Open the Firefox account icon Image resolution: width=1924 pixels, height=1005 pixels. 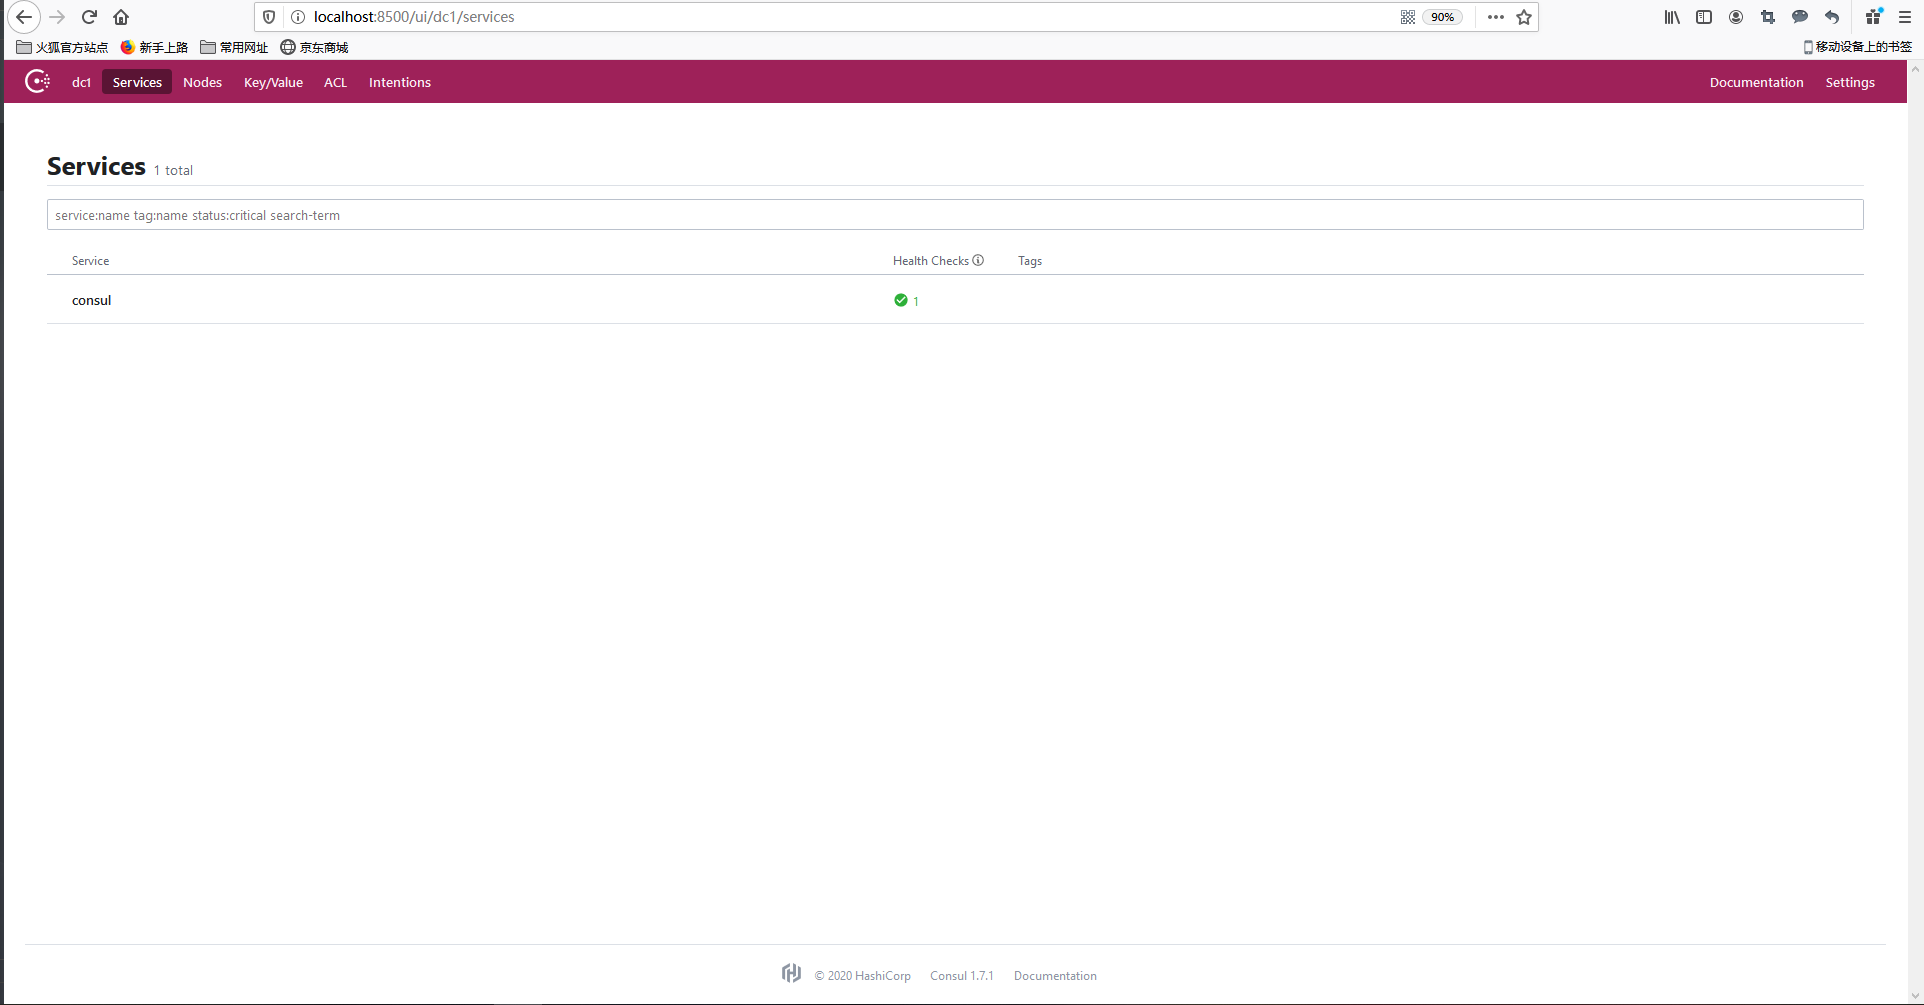[x=1736, y=17]
